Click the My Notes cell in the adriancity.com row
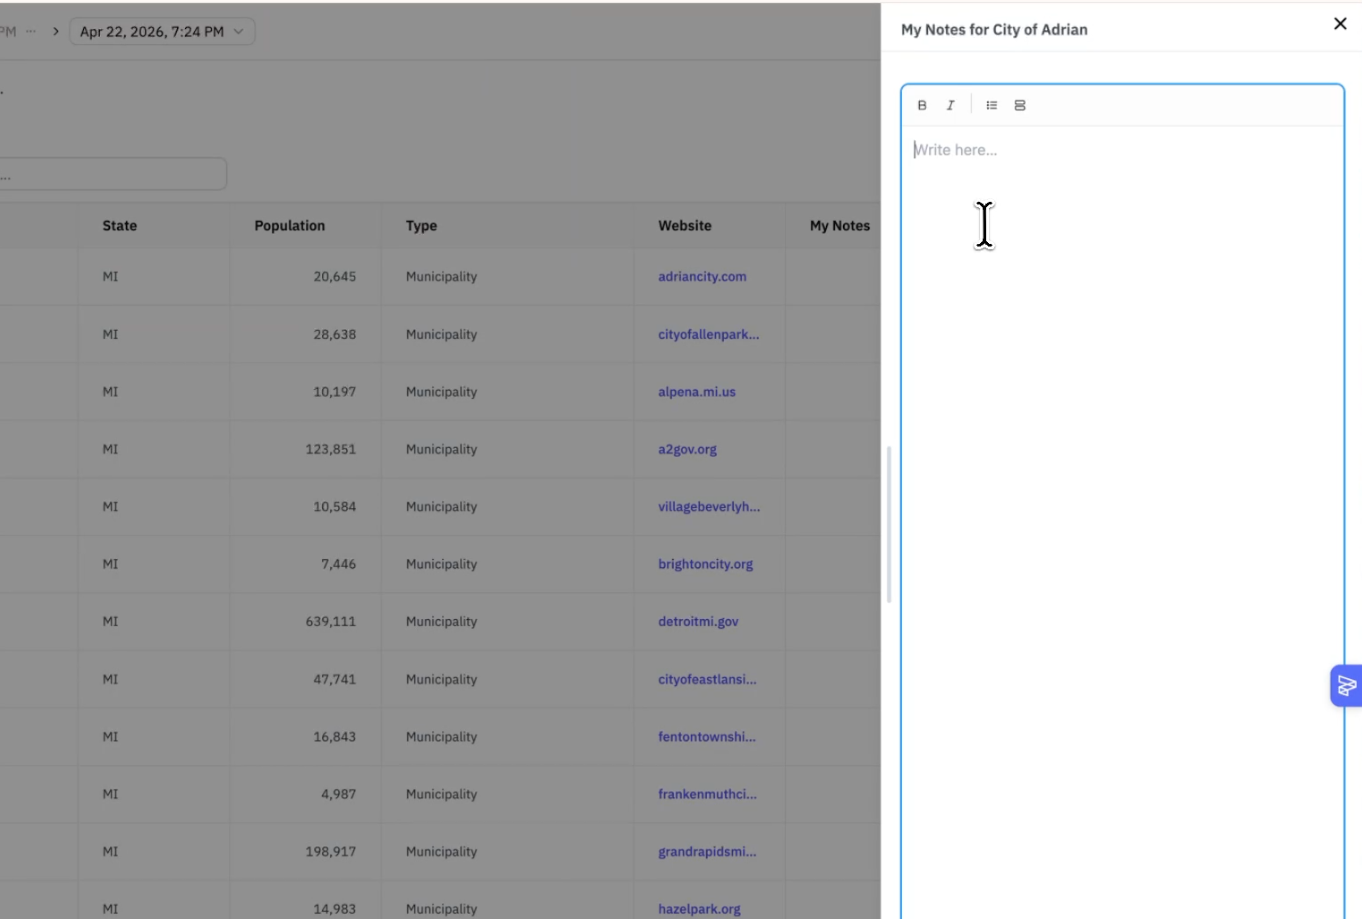The height and width of the screenshot is (919, 1362). (x=833, y=277)
